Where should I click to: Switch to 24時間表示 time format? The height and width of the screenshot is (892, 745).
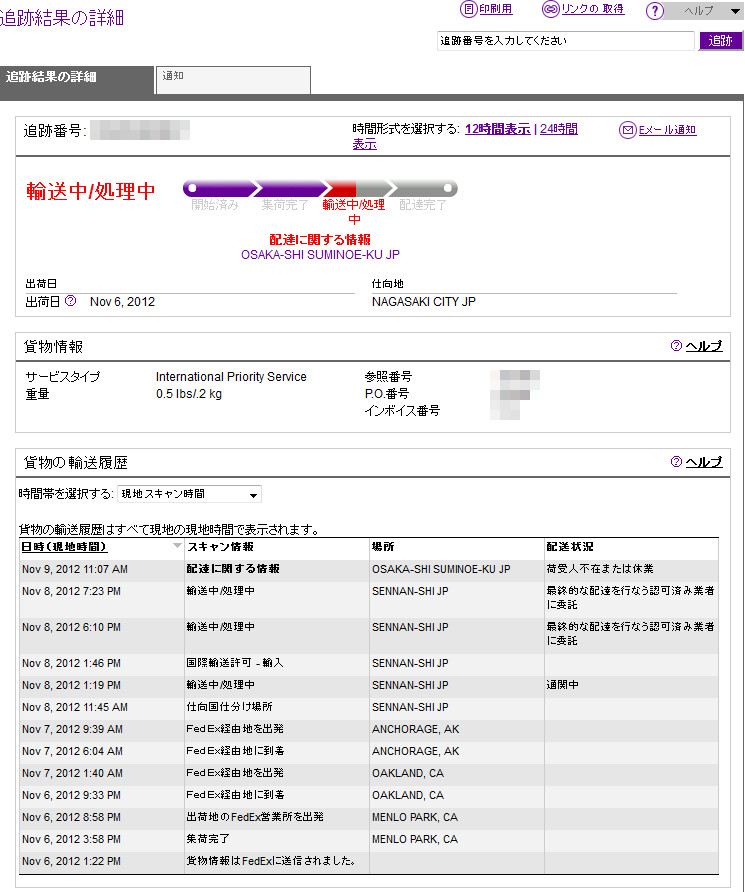558,129
